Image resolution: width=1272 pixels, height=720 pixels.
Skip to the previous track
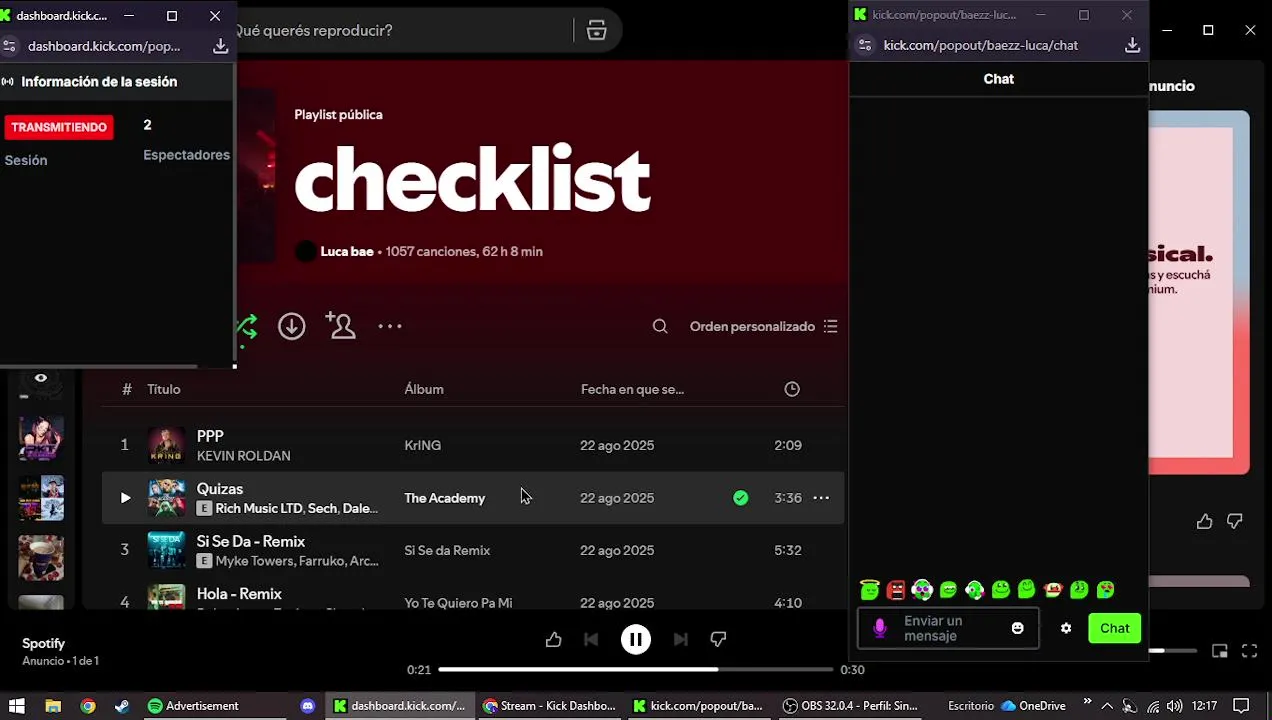(591, 639)
